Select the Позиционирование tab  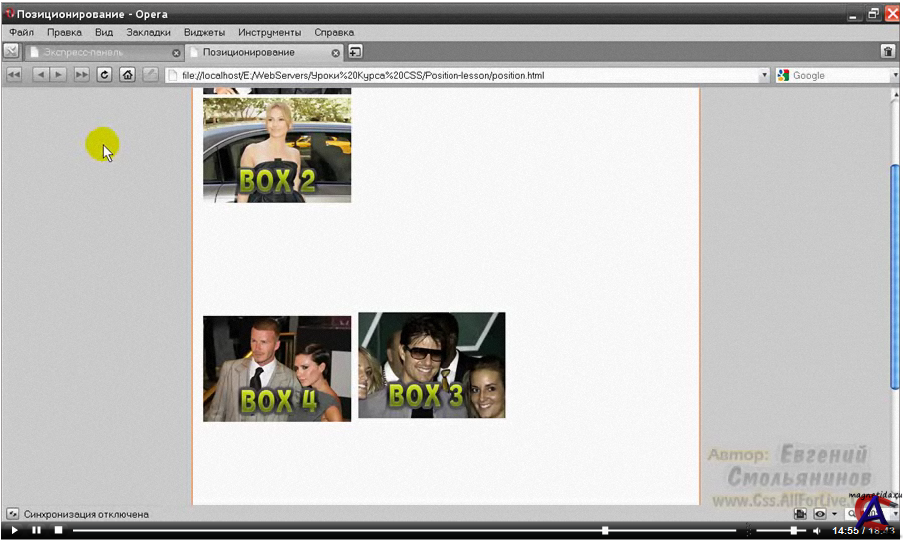click(x=264, y=52)
